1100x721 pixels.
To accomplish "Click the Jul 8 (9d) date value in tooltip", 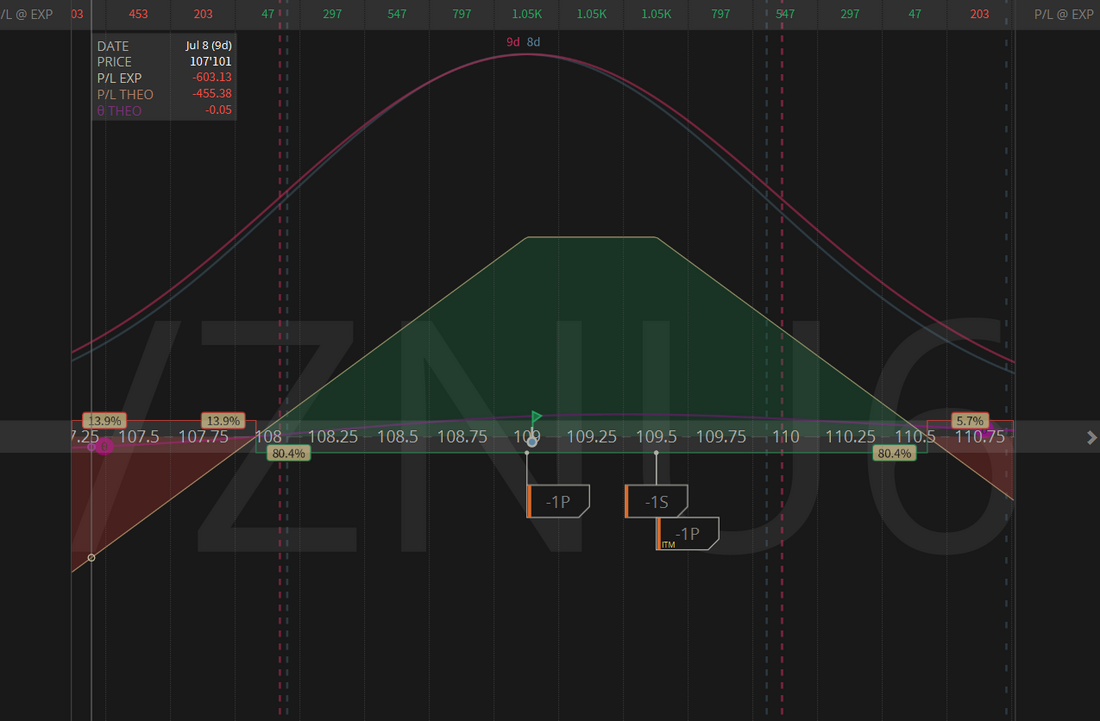I will click(208, 46).
